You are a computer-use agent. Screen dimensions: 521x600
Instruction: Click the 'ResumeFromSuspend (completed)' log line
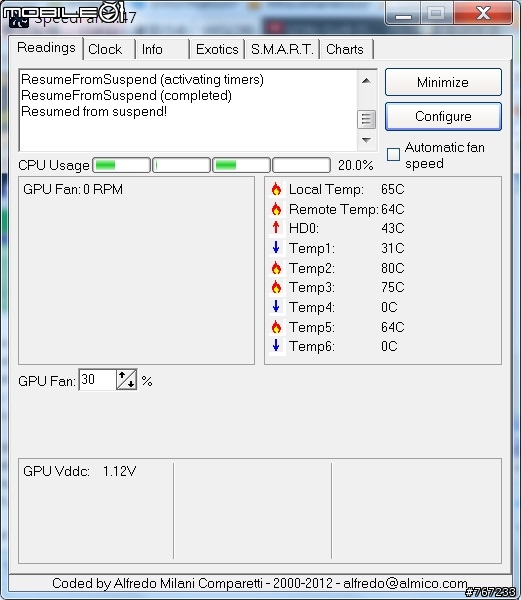[126, 95]
